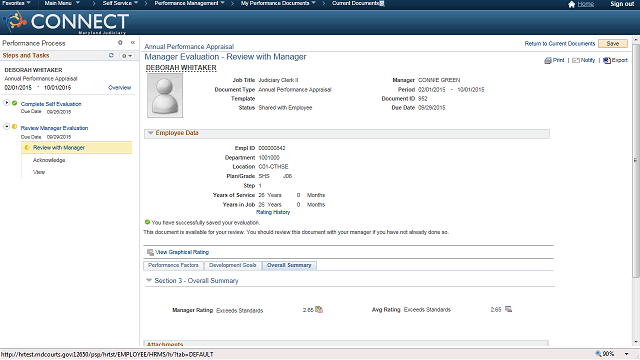
Task: Open the Favorites menu
Action: (16, 3)
